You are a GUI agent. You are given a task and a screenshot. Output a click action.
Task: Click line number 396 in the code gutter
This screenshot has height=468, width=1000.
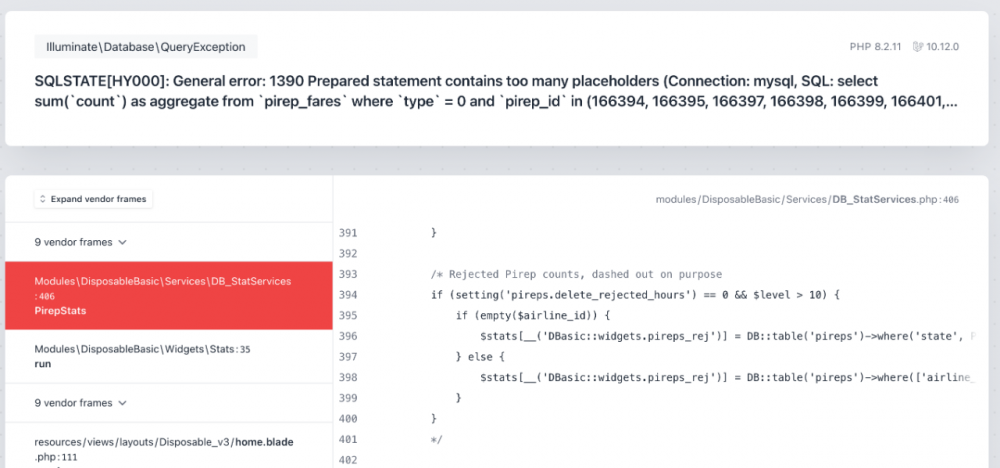point(348,336)
